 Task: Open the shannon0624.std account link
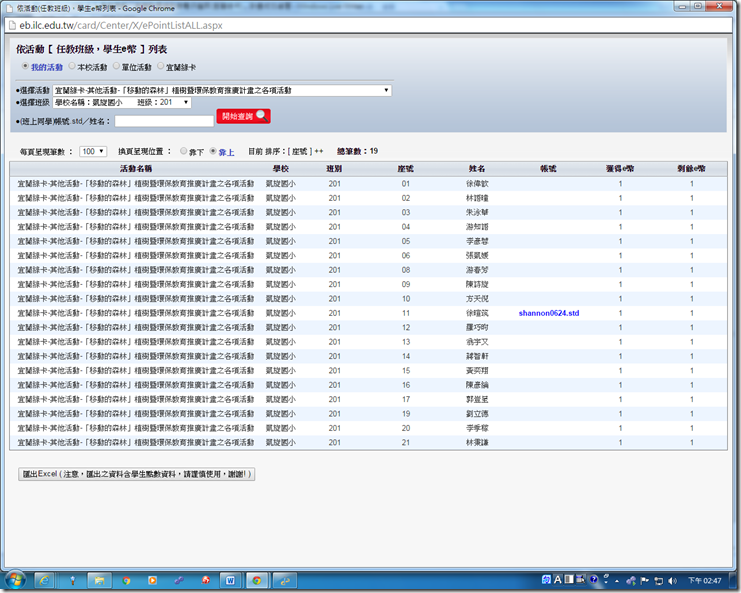click(x=548, y=313)
